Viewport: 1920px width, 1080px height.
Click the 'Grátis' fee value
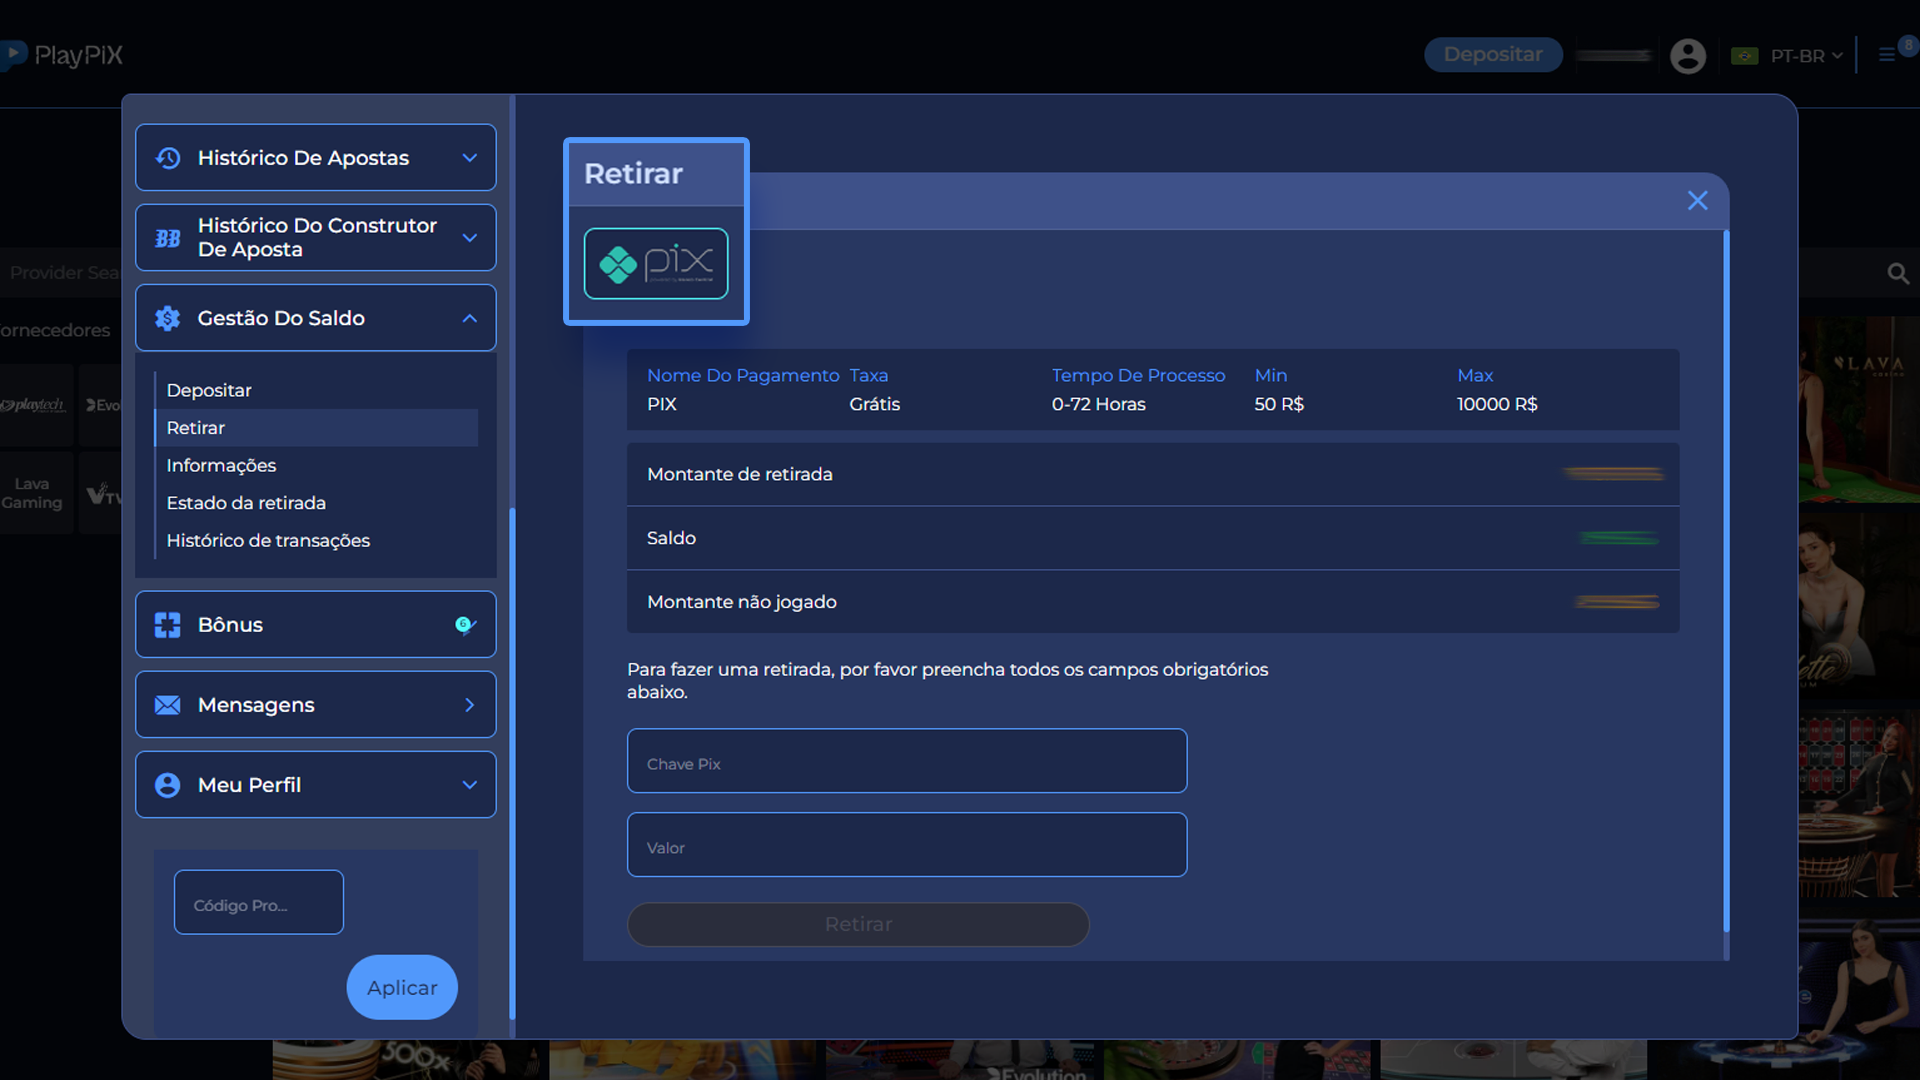[x=875, y=404]
